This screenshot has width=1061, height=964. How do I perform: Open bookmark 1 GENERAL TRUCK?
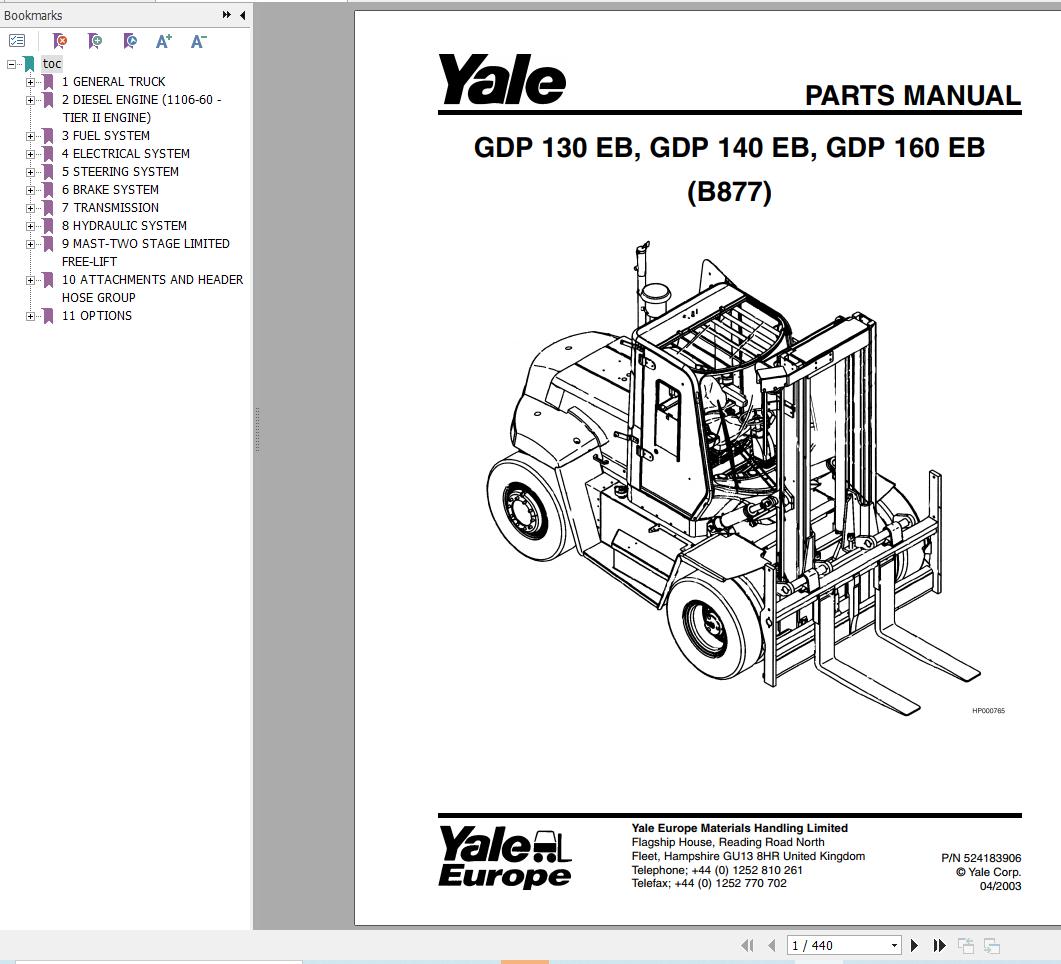point(114,82)
